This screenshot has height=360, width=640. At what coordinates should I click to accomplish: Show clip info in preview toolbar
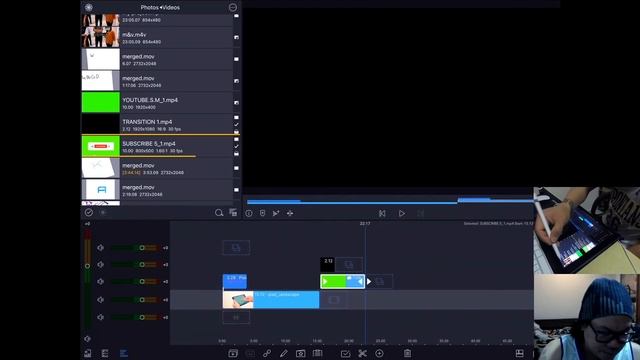pyautogui.click(x=249, y=213)
